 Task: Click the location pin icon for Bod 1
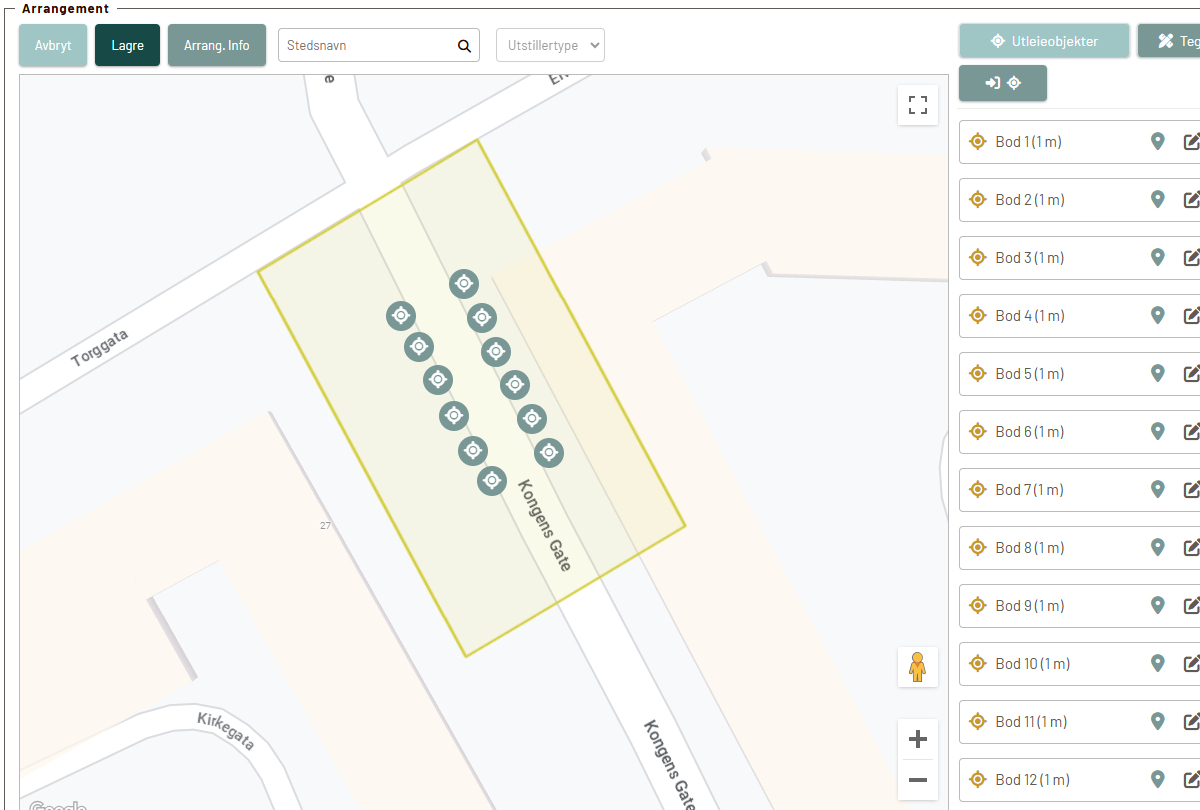pos(1158,142)
